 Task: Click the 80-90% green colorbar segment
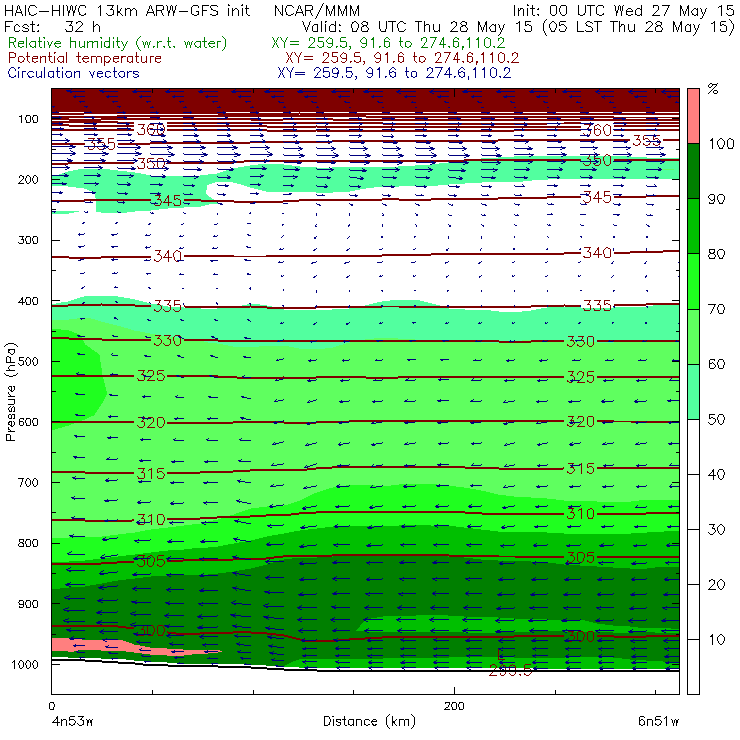(x=693, y=226)
